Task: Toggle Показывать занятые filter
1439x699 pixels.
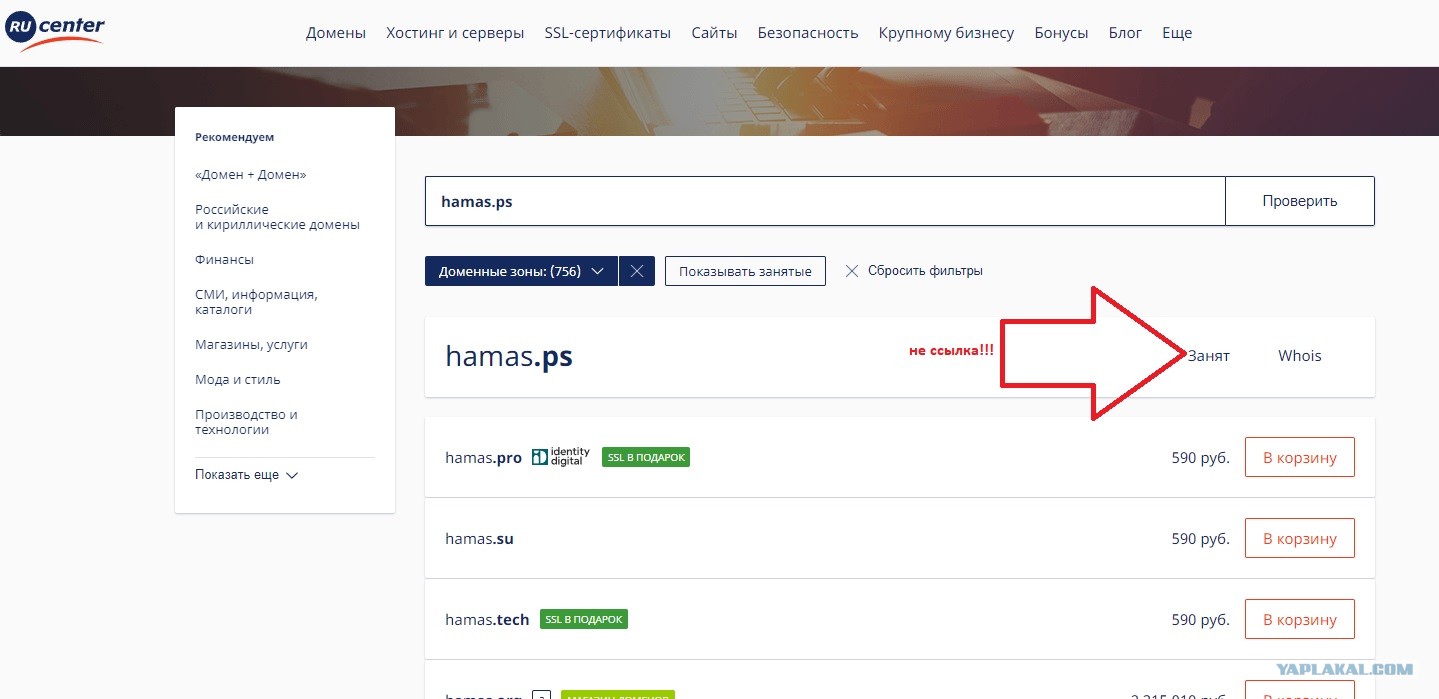Action: point(745,271)
